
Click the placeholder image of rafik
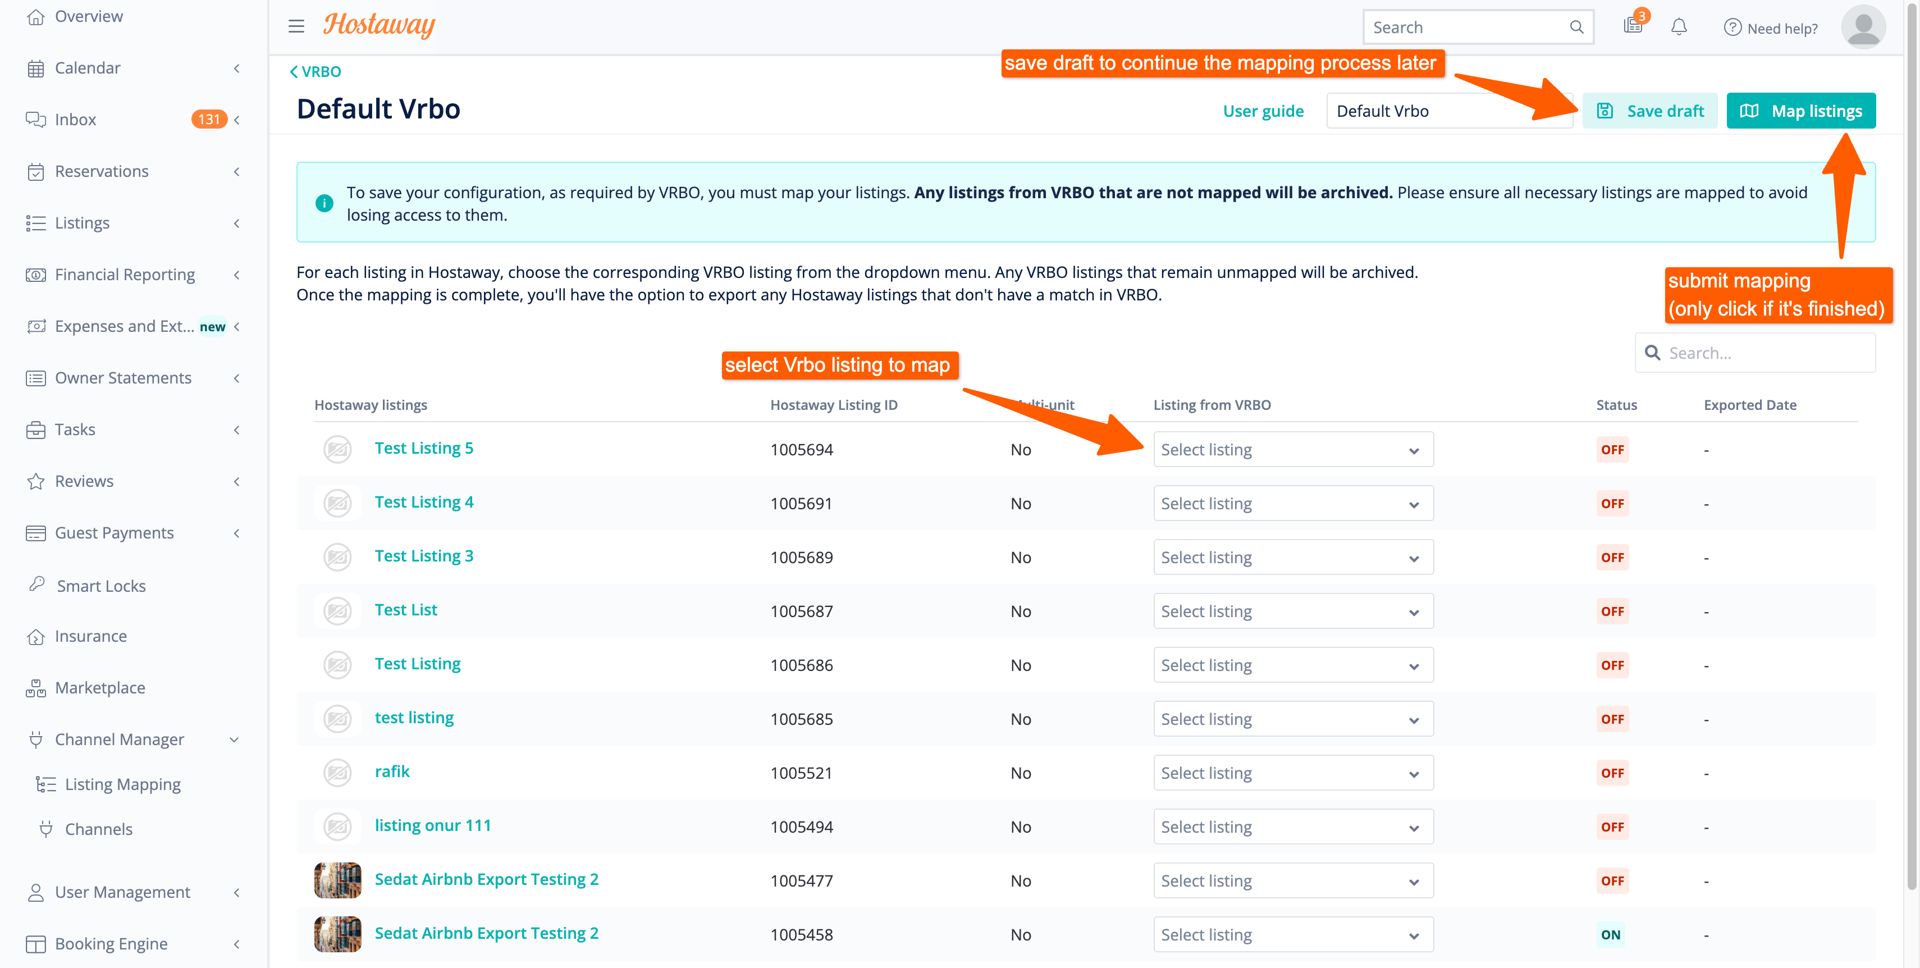coord(338,773)
